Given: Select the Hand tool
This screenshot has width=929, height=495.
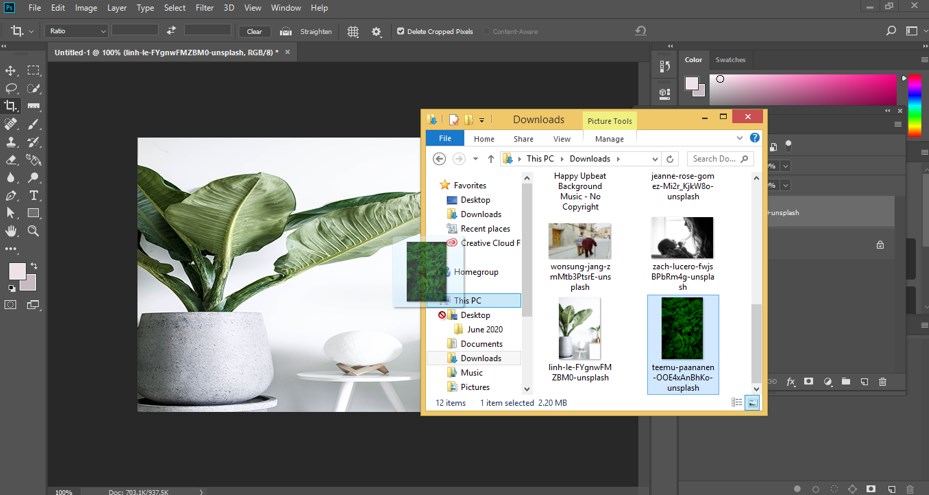Looking at the screenshot, I should click(x=11, y=230).
